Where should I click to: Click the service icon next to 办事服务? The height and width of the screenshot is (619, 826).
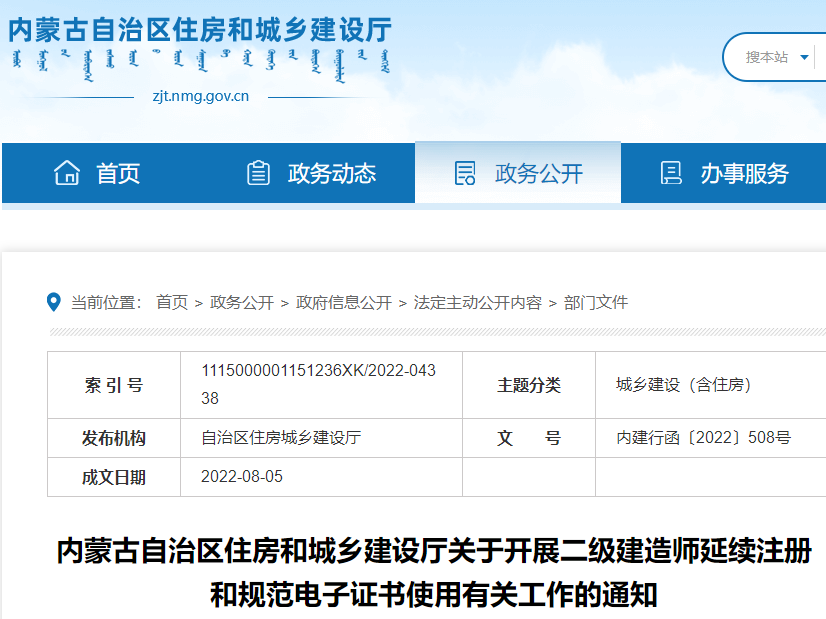(672, 172)
